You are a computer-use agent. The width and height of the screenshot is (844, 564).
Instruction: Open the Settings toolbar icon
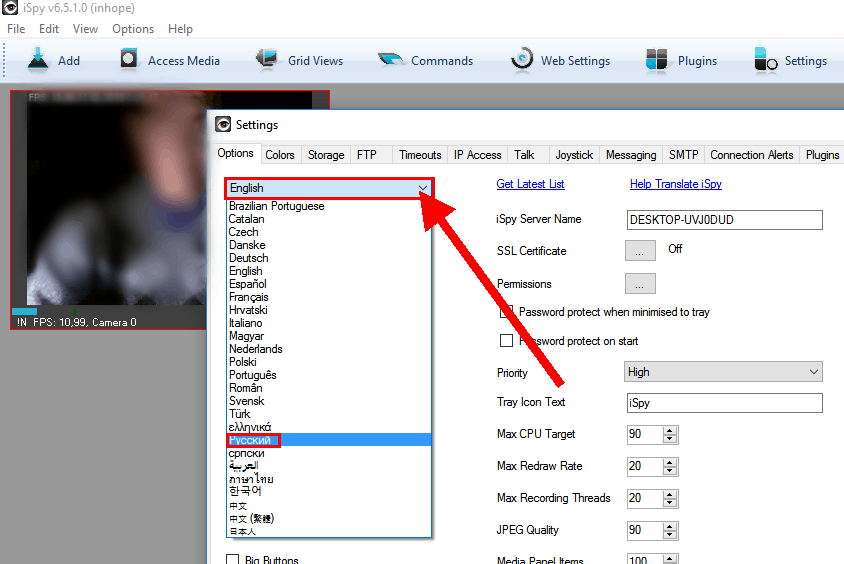tap(765, 60)
